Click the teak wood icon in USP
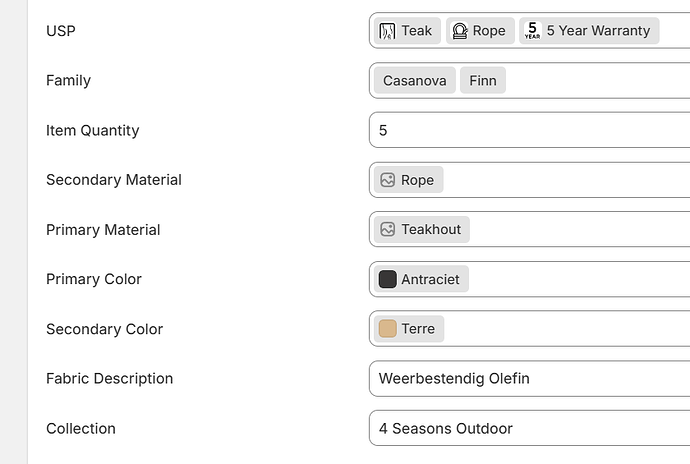This screenshot has height=464, width=690. [x=387, y=31]
